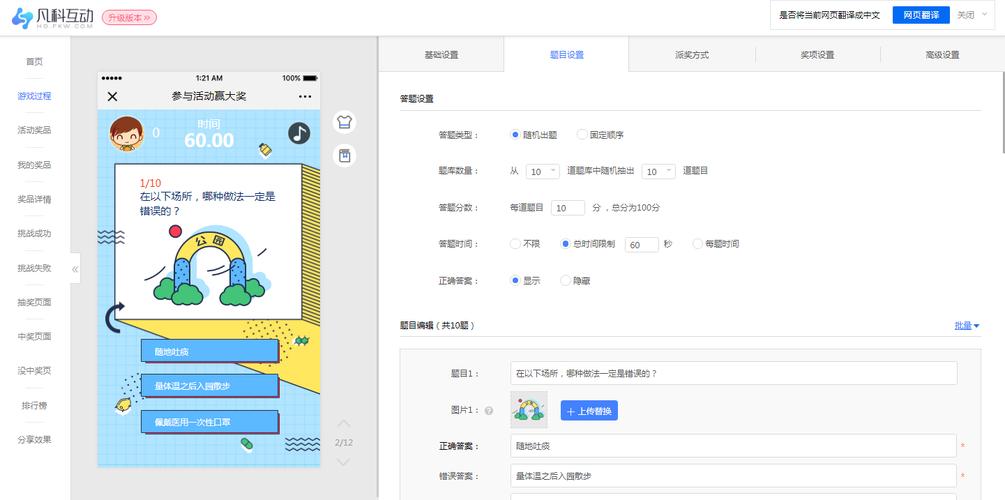Click the archive box icon beside preview
1005x500 pixels.
click(344, 156)
